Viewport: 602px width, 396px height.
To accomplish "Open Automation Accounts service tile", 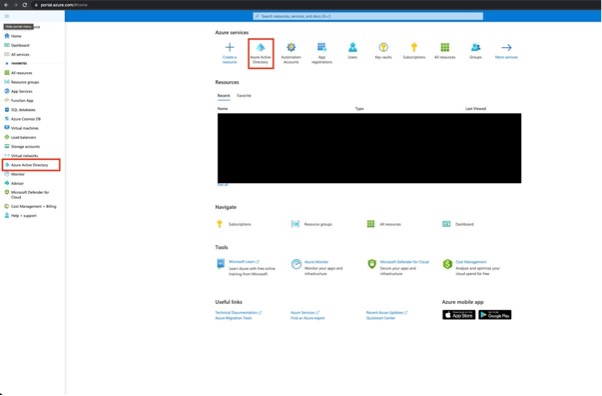I will (x=291, y=53).
